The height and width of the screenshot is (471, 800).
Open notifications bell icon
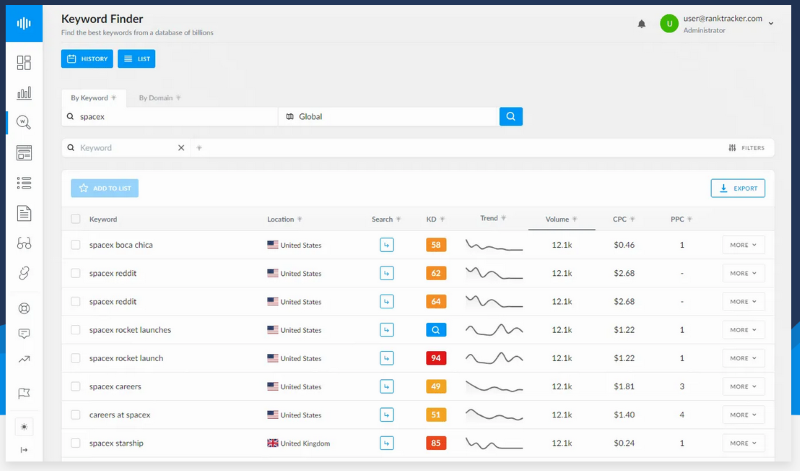pos(641,23)
